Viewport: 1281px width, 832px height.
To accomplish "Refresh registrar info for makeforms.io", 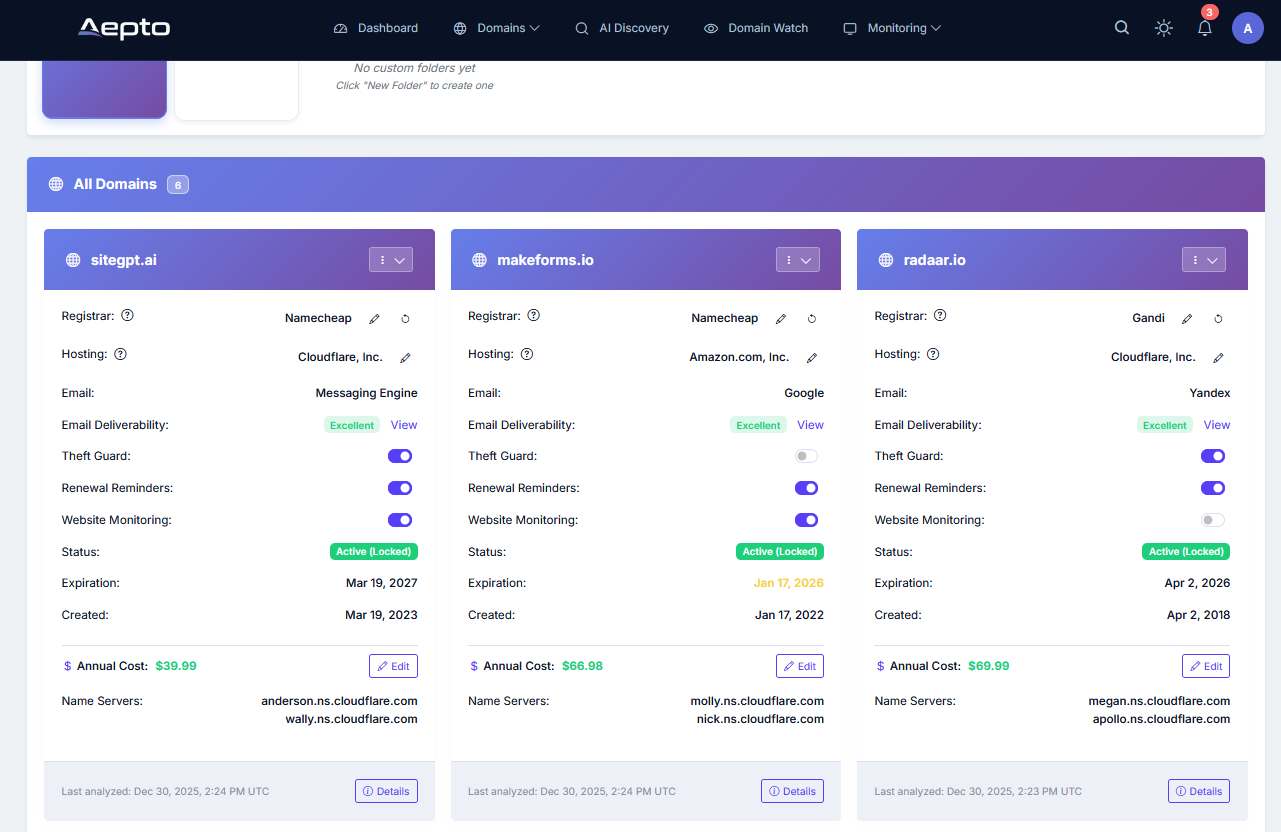I will coord(811,318).
